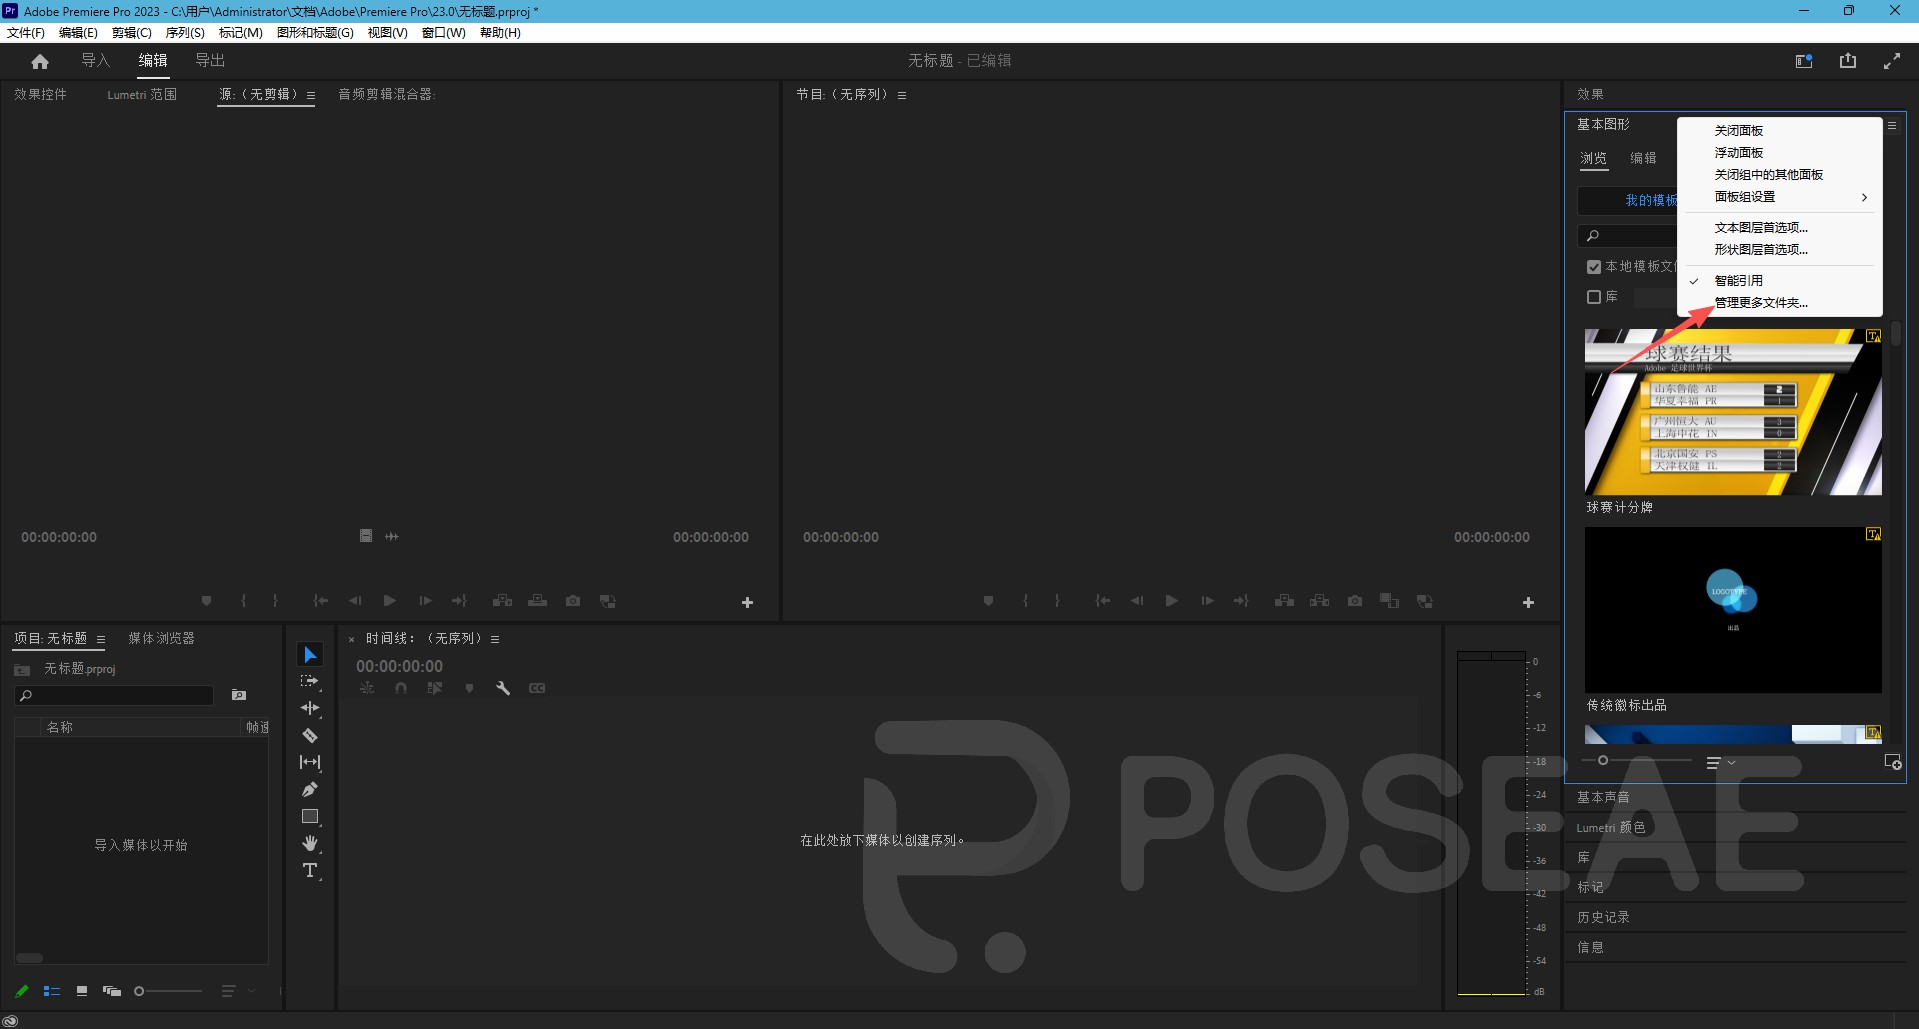Image resolution: width=1919 pixels, height=1029 pixels.
Task: Play in Program monitor
Action: 1171,601
